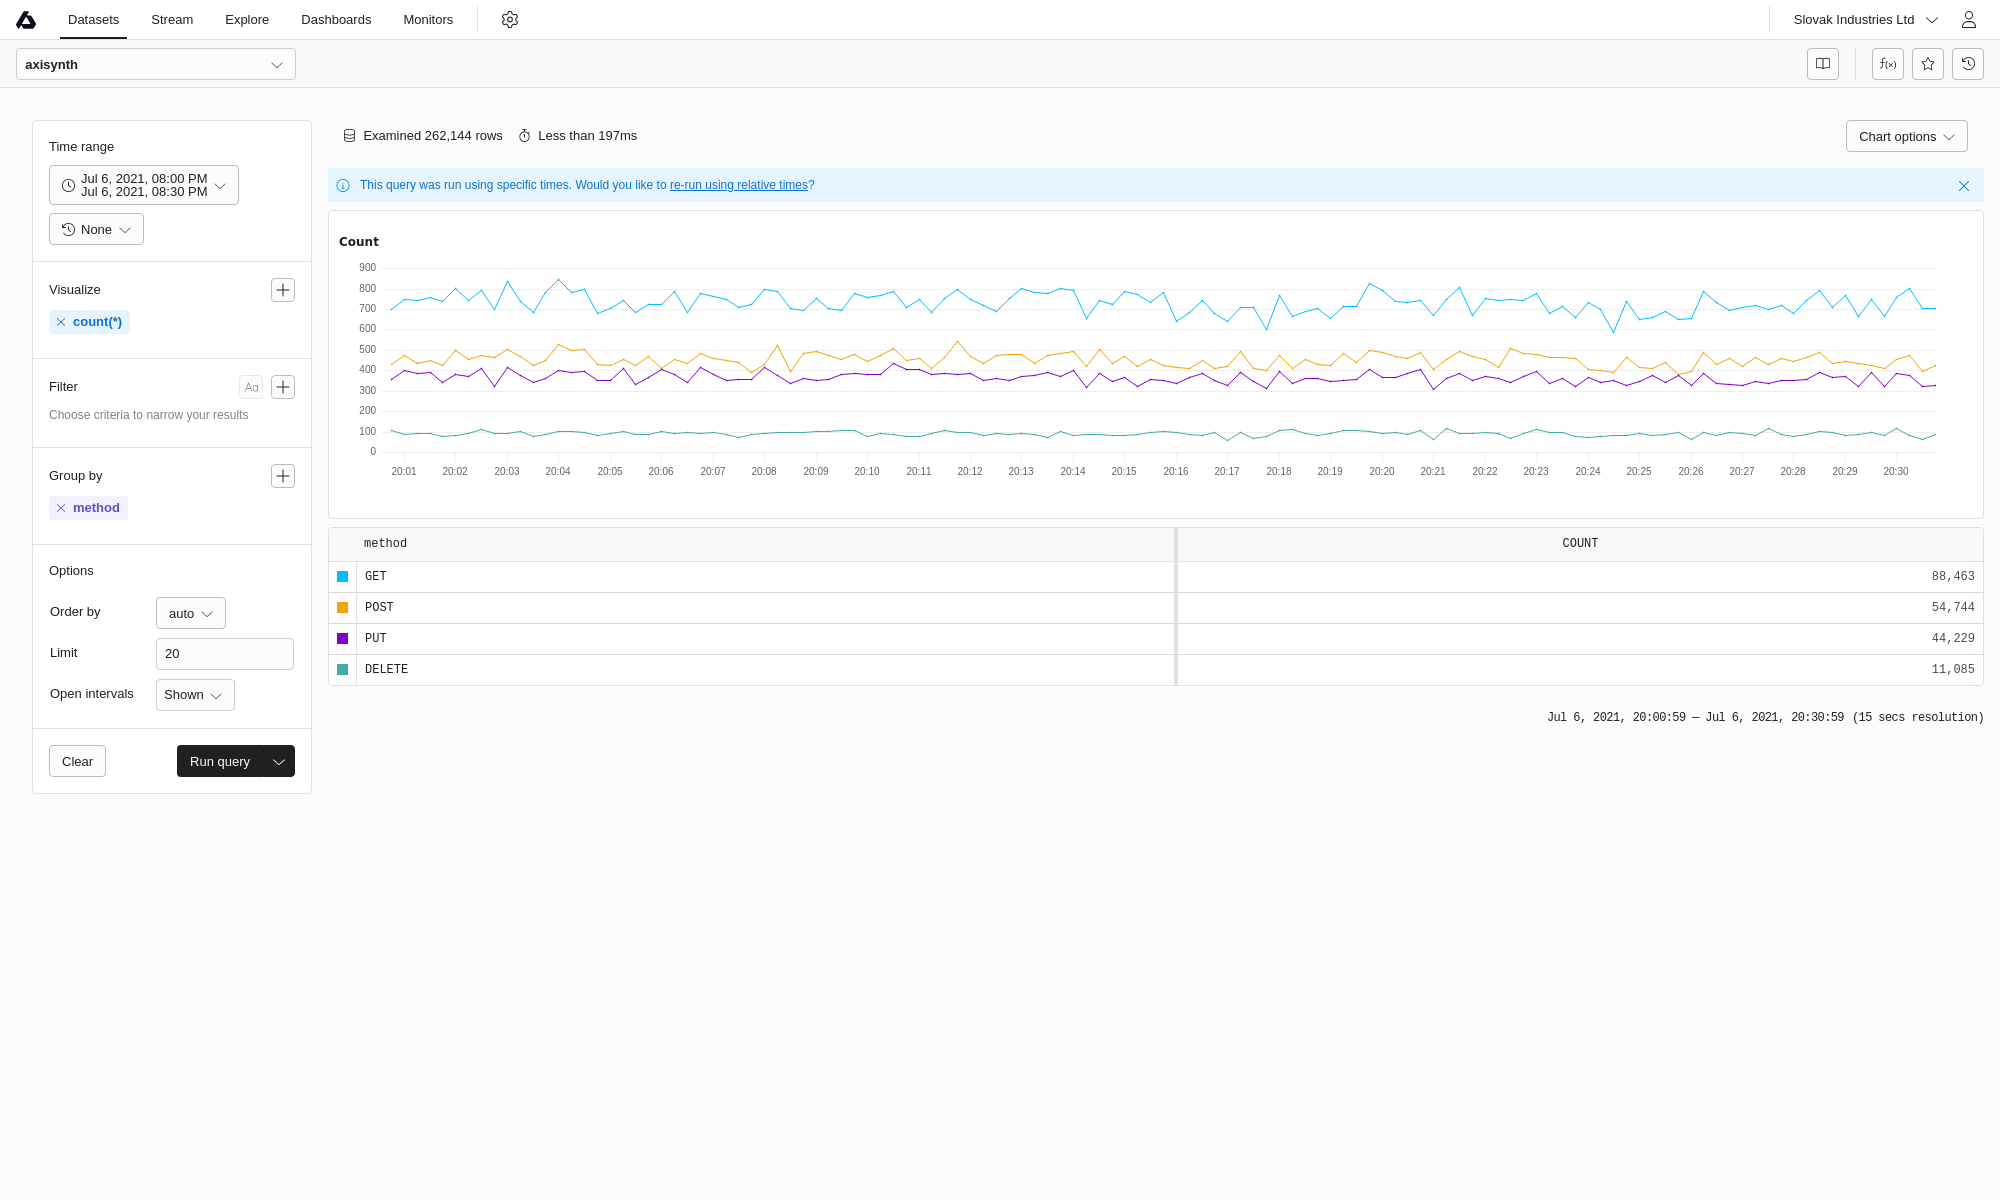Open the virtual fields f(x) icon
Image resolution: width=2000 pixels, height=1200 pixels.
coord(1888,64)
